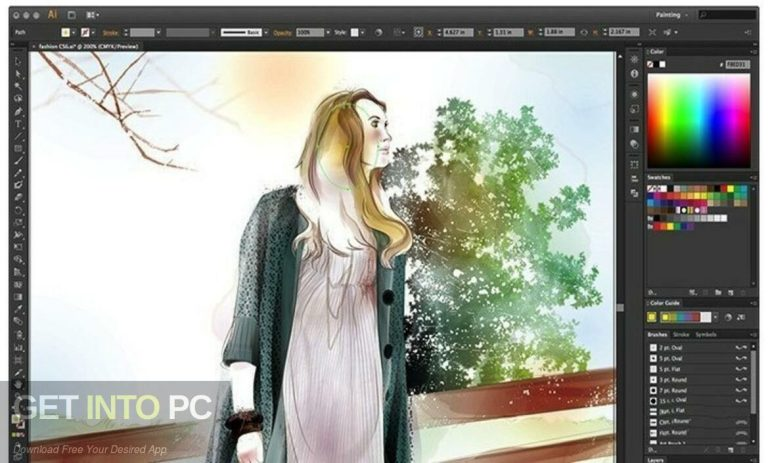Select the Selection tool arrow
Viewport: 768px width, 463px height.
point(19,61)
